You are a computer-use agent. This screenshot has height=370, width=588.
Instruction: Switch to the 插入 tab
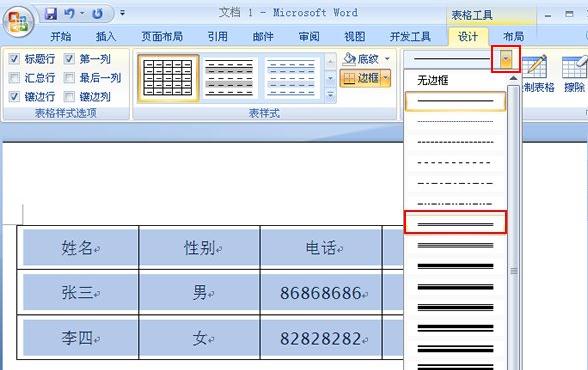tap(106, 36)
